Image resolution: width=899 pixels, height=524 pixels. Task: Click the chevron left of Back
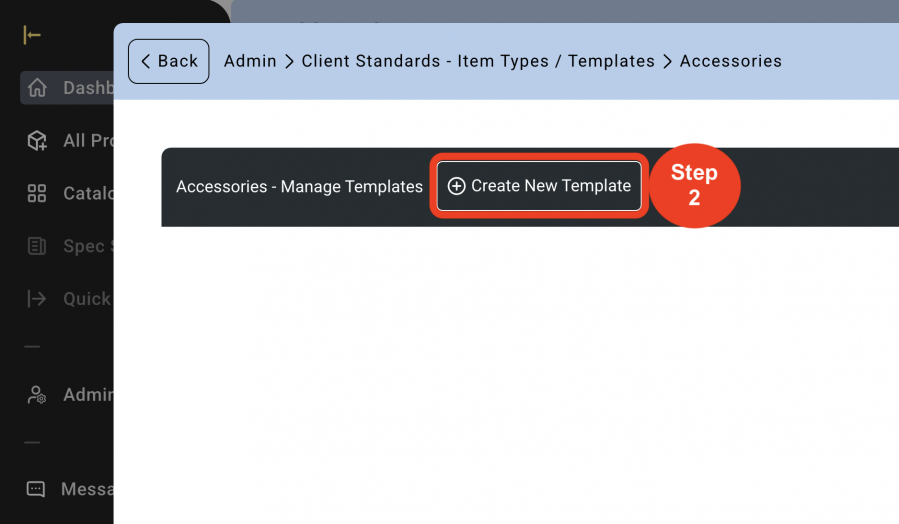point(146,61)
